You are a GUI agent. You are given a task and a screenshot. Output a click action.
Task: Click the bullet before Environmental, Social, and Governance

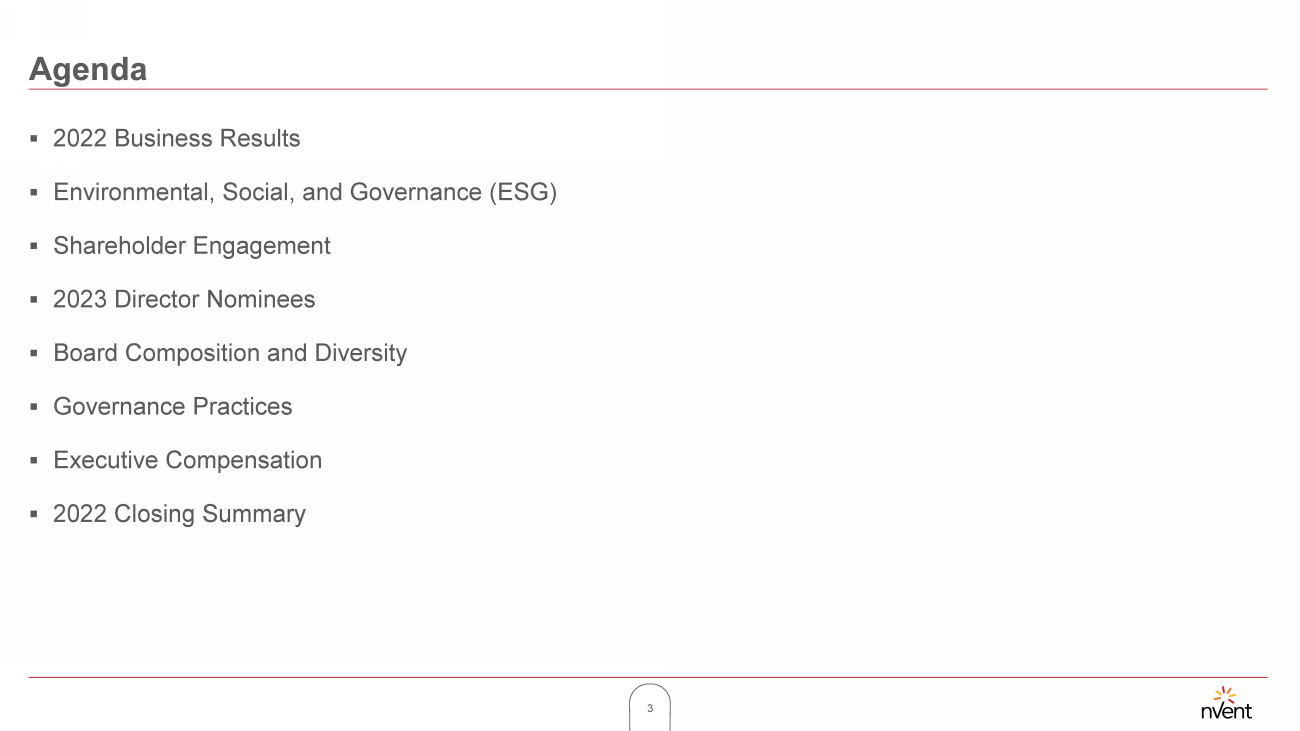pos(33,192)
